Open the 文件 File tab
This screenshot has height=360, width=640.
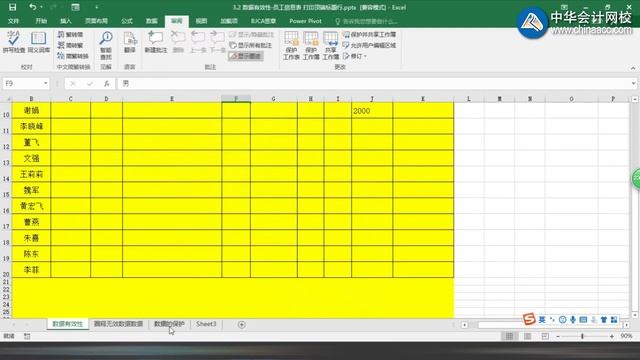pyautogui.click(x=13, y=21)
